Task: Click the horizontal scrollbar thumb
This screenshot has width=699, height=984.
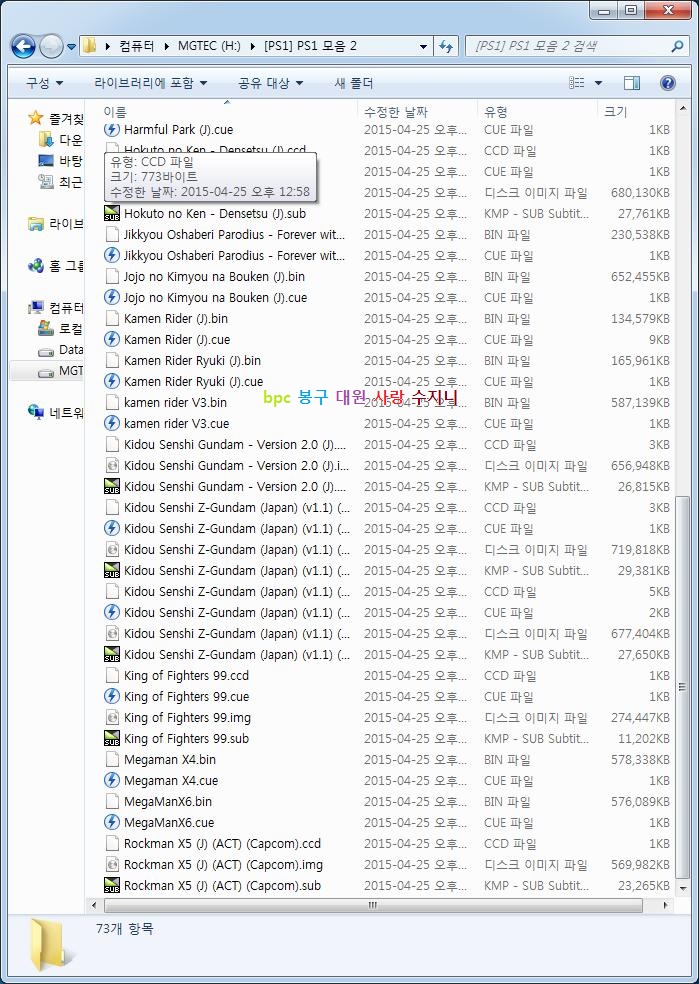Action: click(373, 906)
